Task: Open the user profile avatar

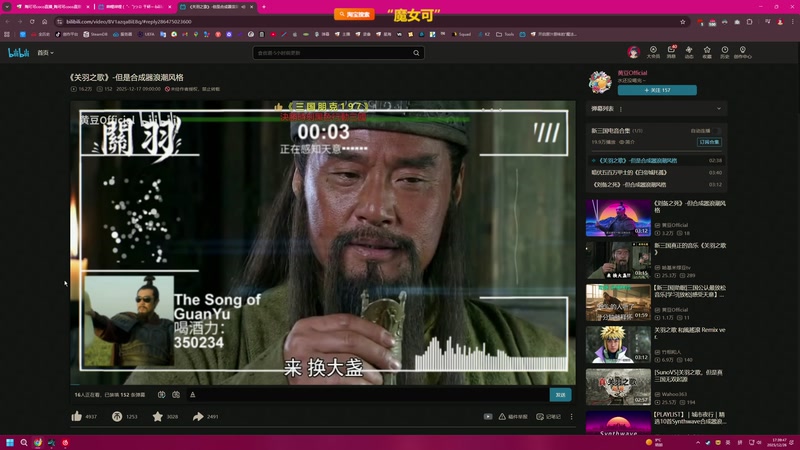Action: pos(634,52)
